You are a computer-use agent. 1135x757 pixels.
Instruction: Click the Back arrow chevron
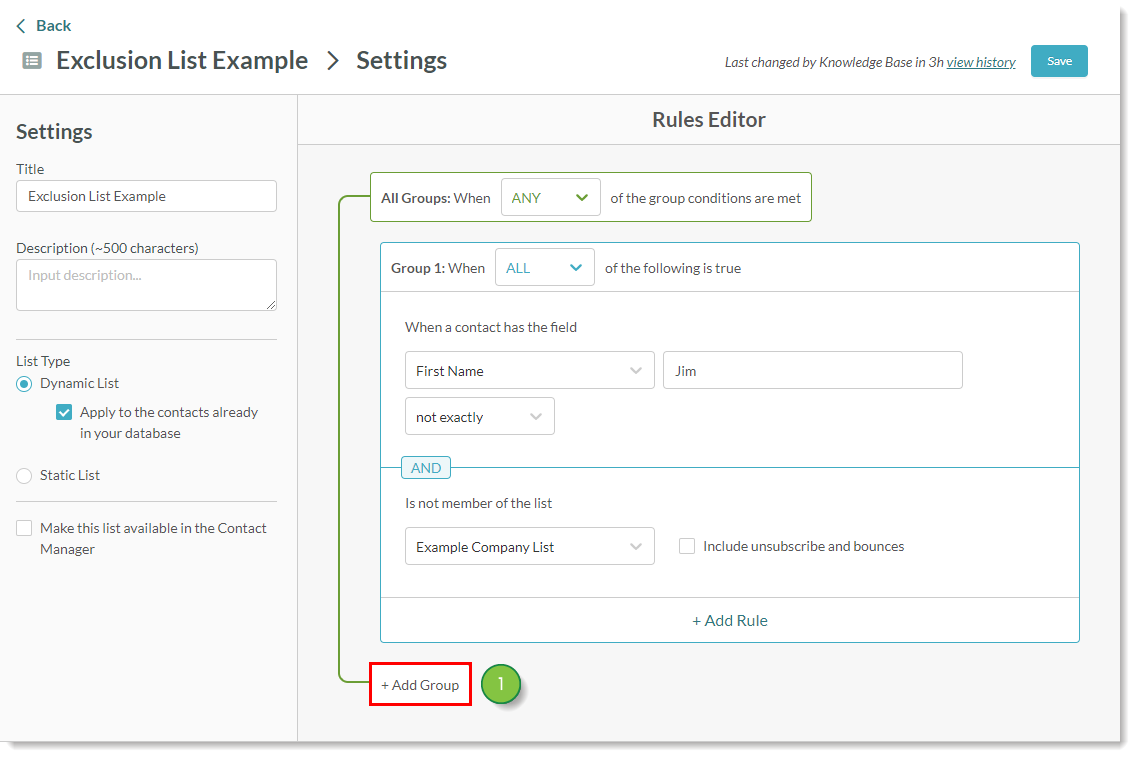coord(21,26)
